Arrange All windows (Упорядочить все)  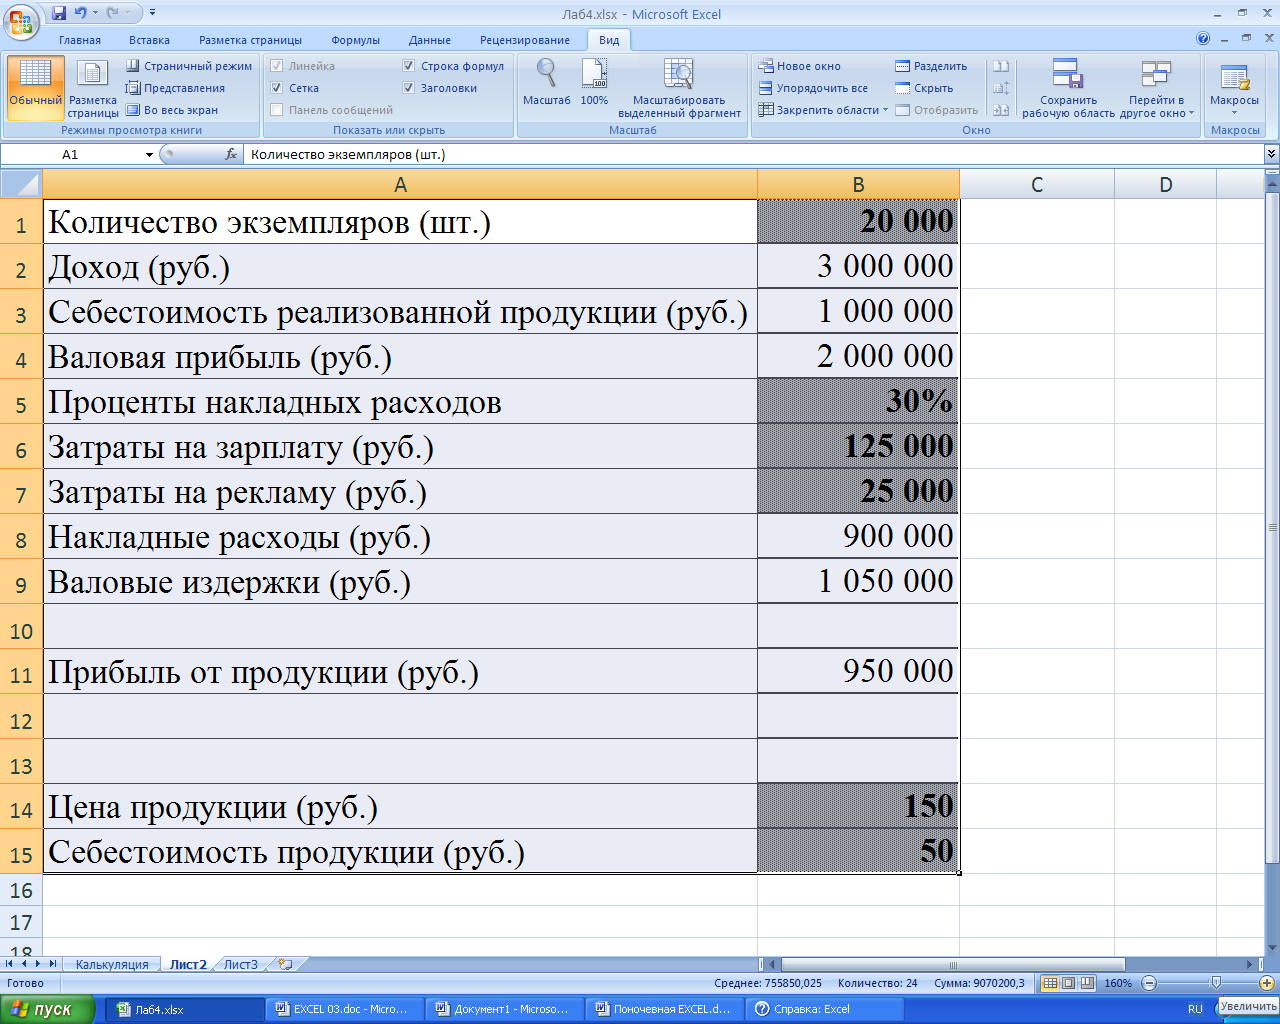812,88
